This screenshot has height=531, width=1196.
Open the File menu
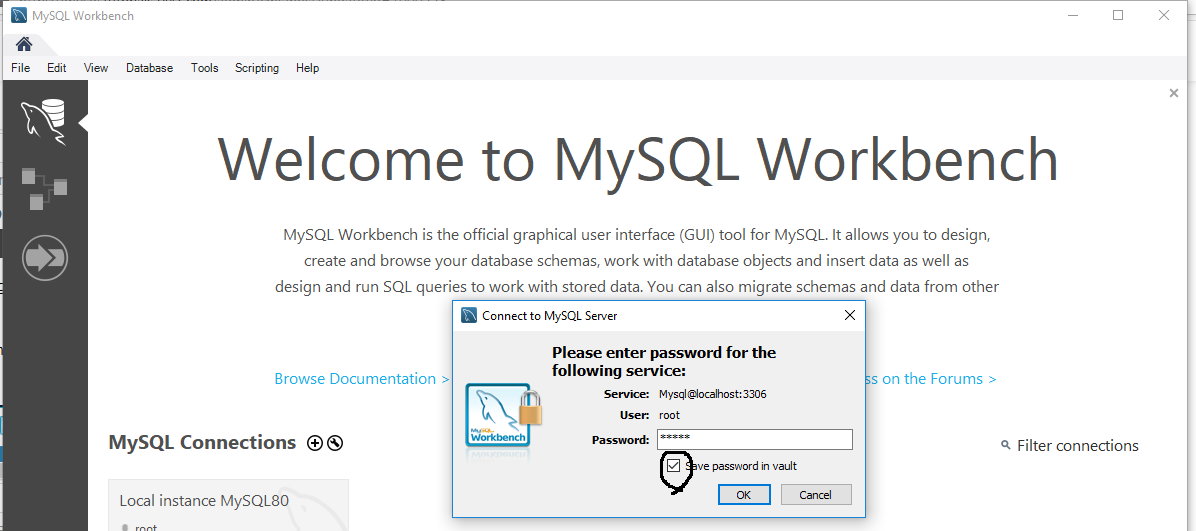click(21, 68)
